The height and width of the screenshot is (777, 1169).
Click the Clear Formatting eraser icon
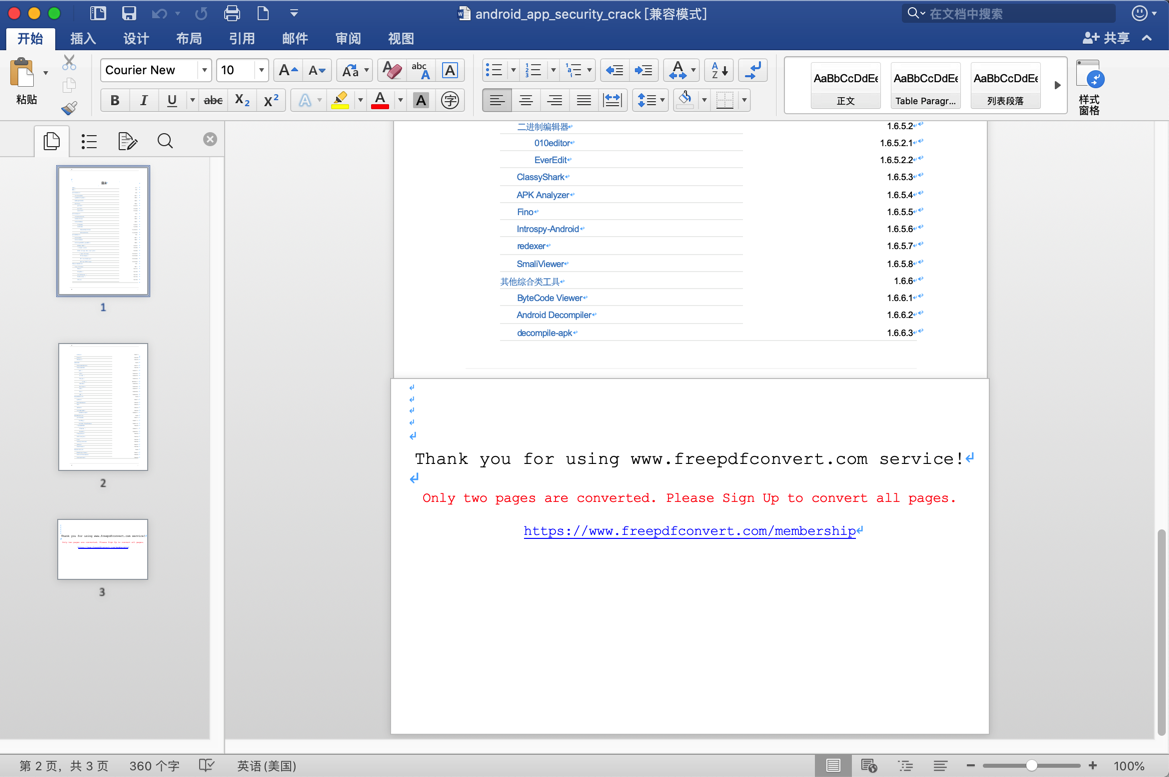tap(390, 70)
